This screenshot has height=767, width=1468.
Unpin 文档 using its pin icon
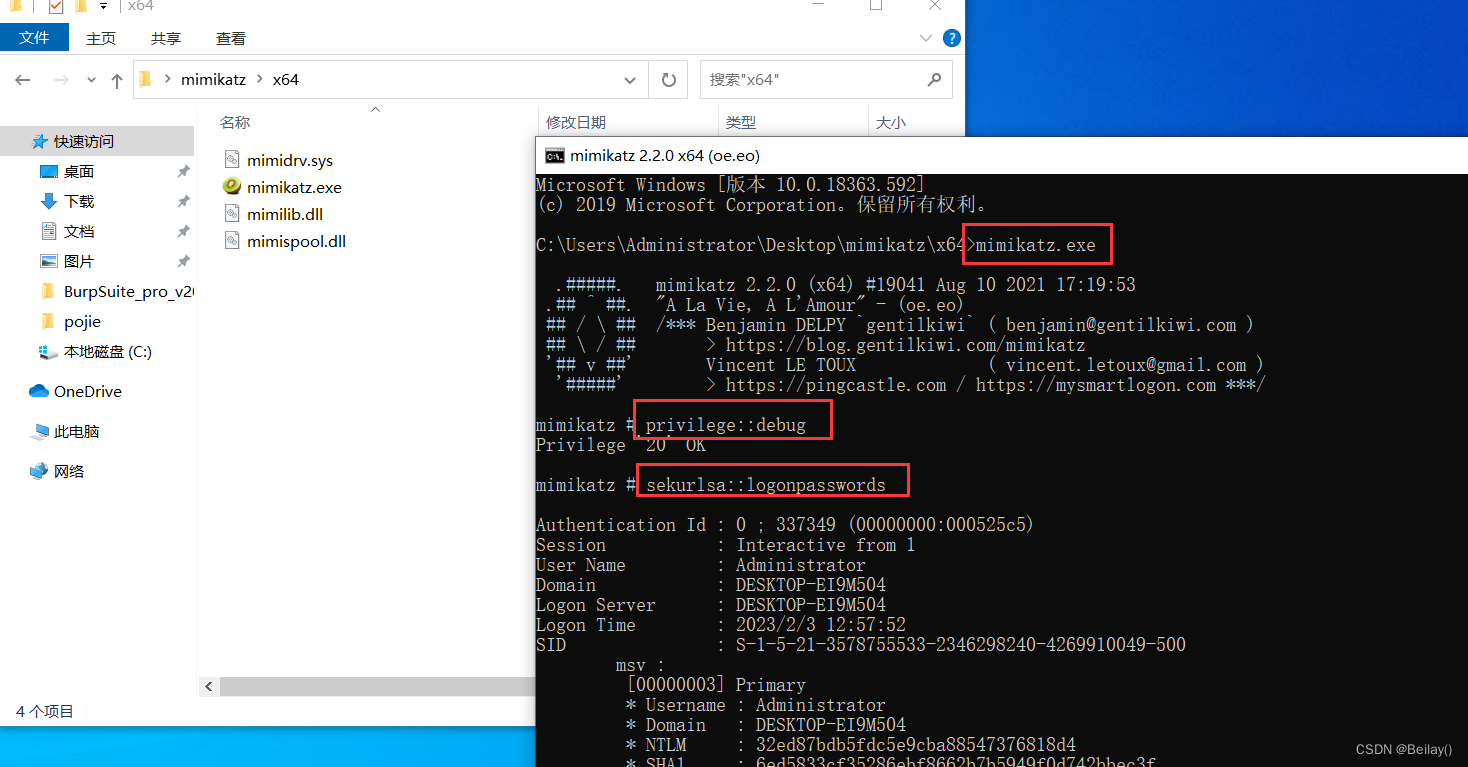183,231
